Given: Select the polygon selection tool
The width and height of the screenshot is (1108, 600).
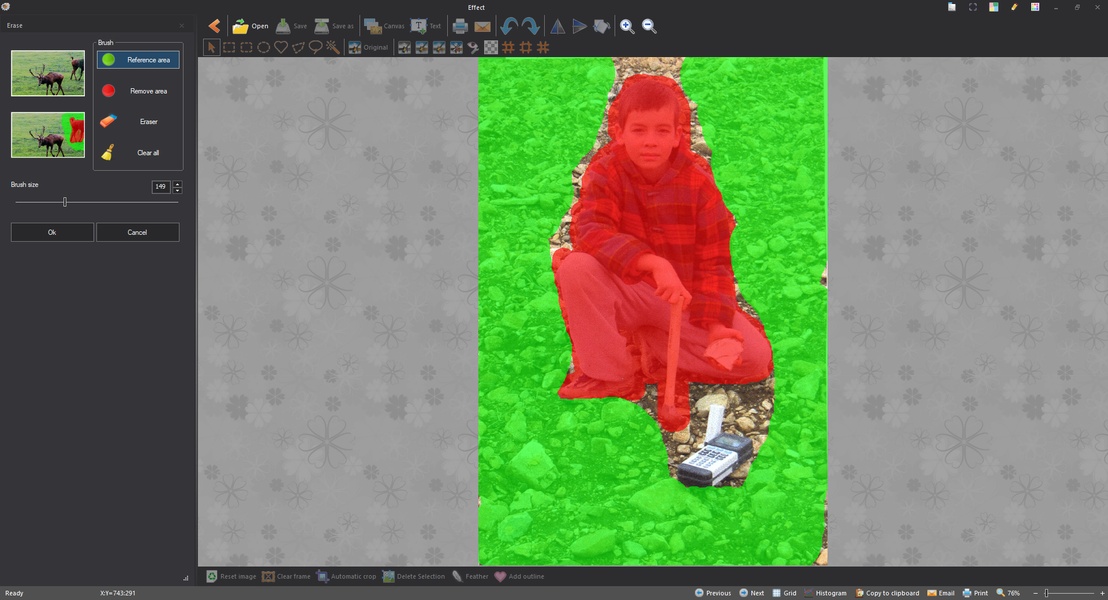Looking at the screenshot, I should [298, 47].
